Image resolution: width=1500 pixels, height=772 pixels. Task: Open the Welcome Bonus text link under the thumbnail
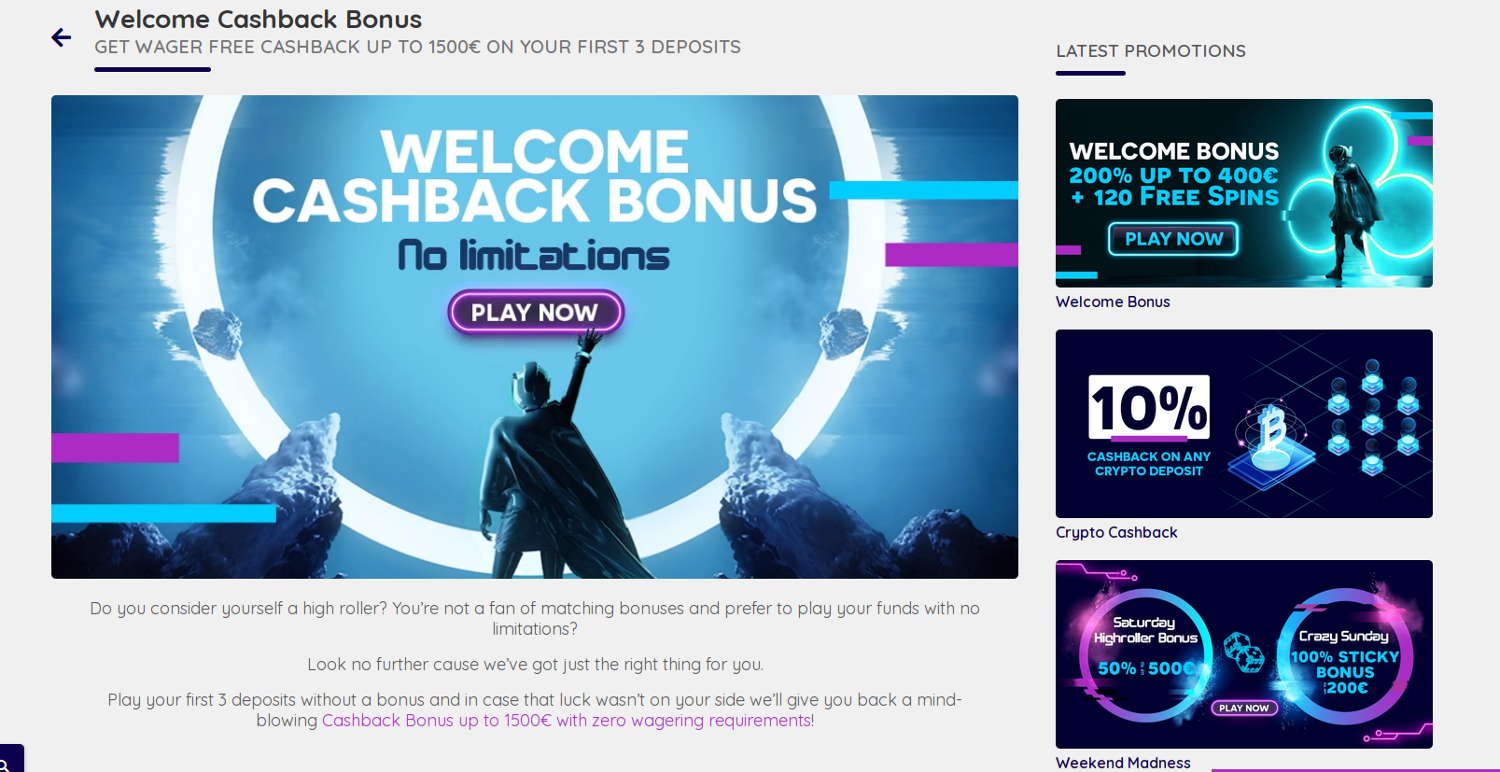(1113, 302)
